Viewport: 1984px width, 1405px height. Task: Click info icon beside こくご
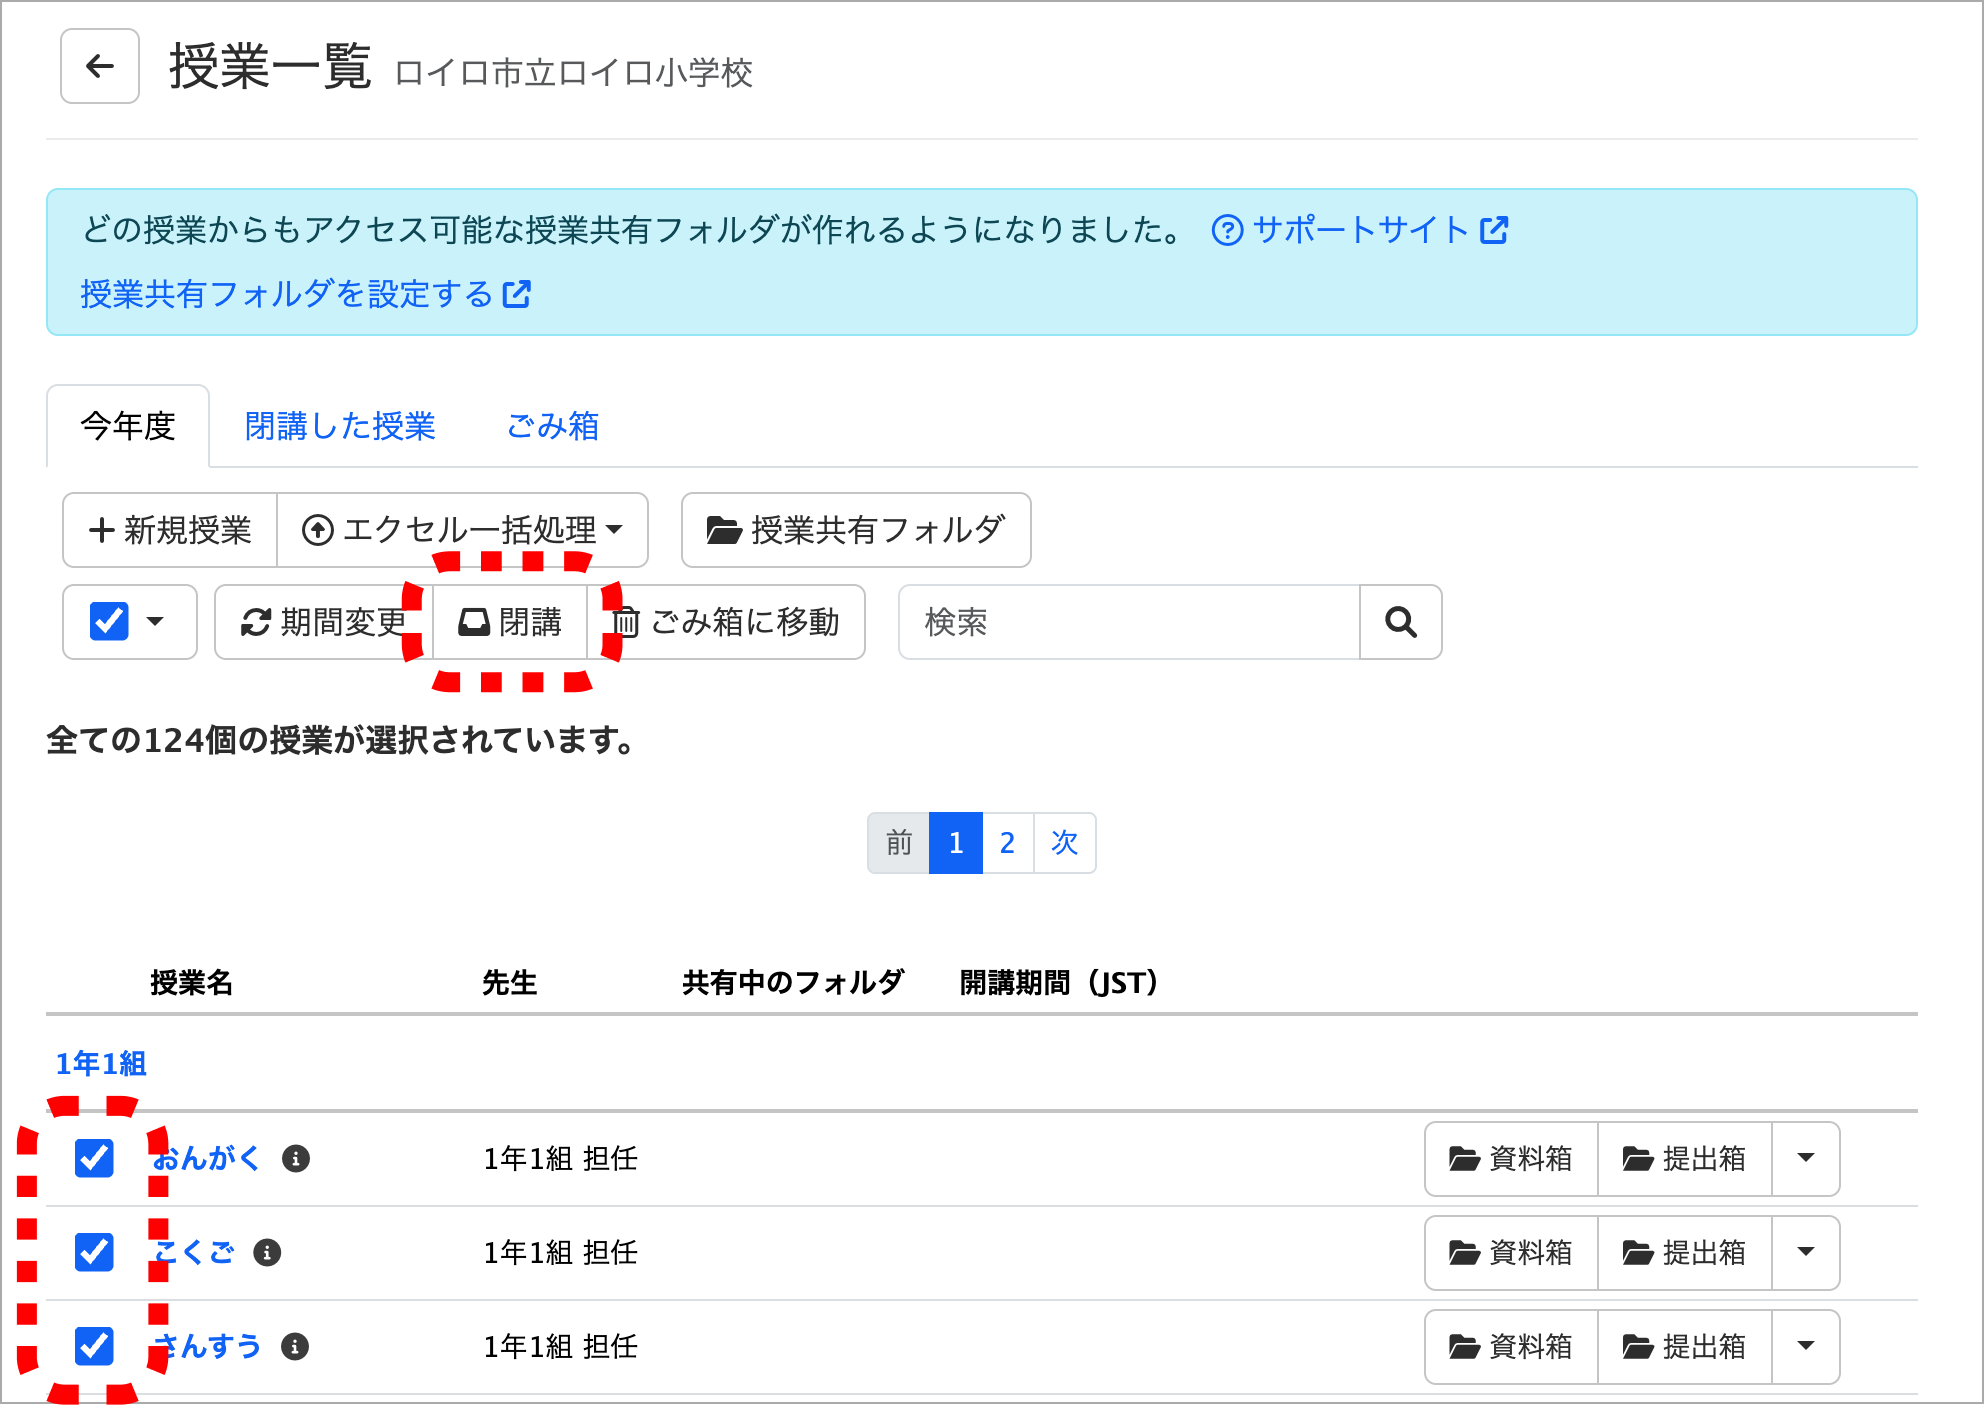coord(267,1252)
